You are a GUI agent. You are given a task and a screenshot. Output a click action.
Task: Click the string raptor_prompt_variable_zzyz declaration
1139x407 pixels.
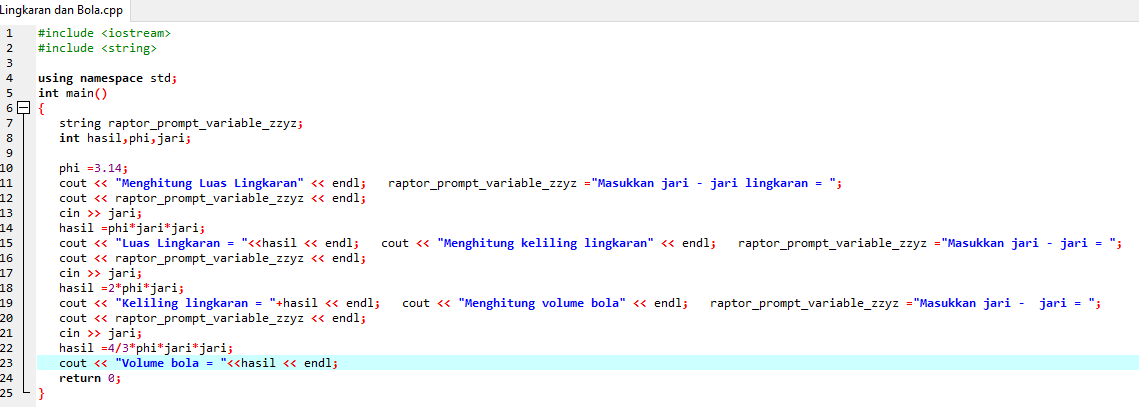pyautogui.click(x=180, y=123)
